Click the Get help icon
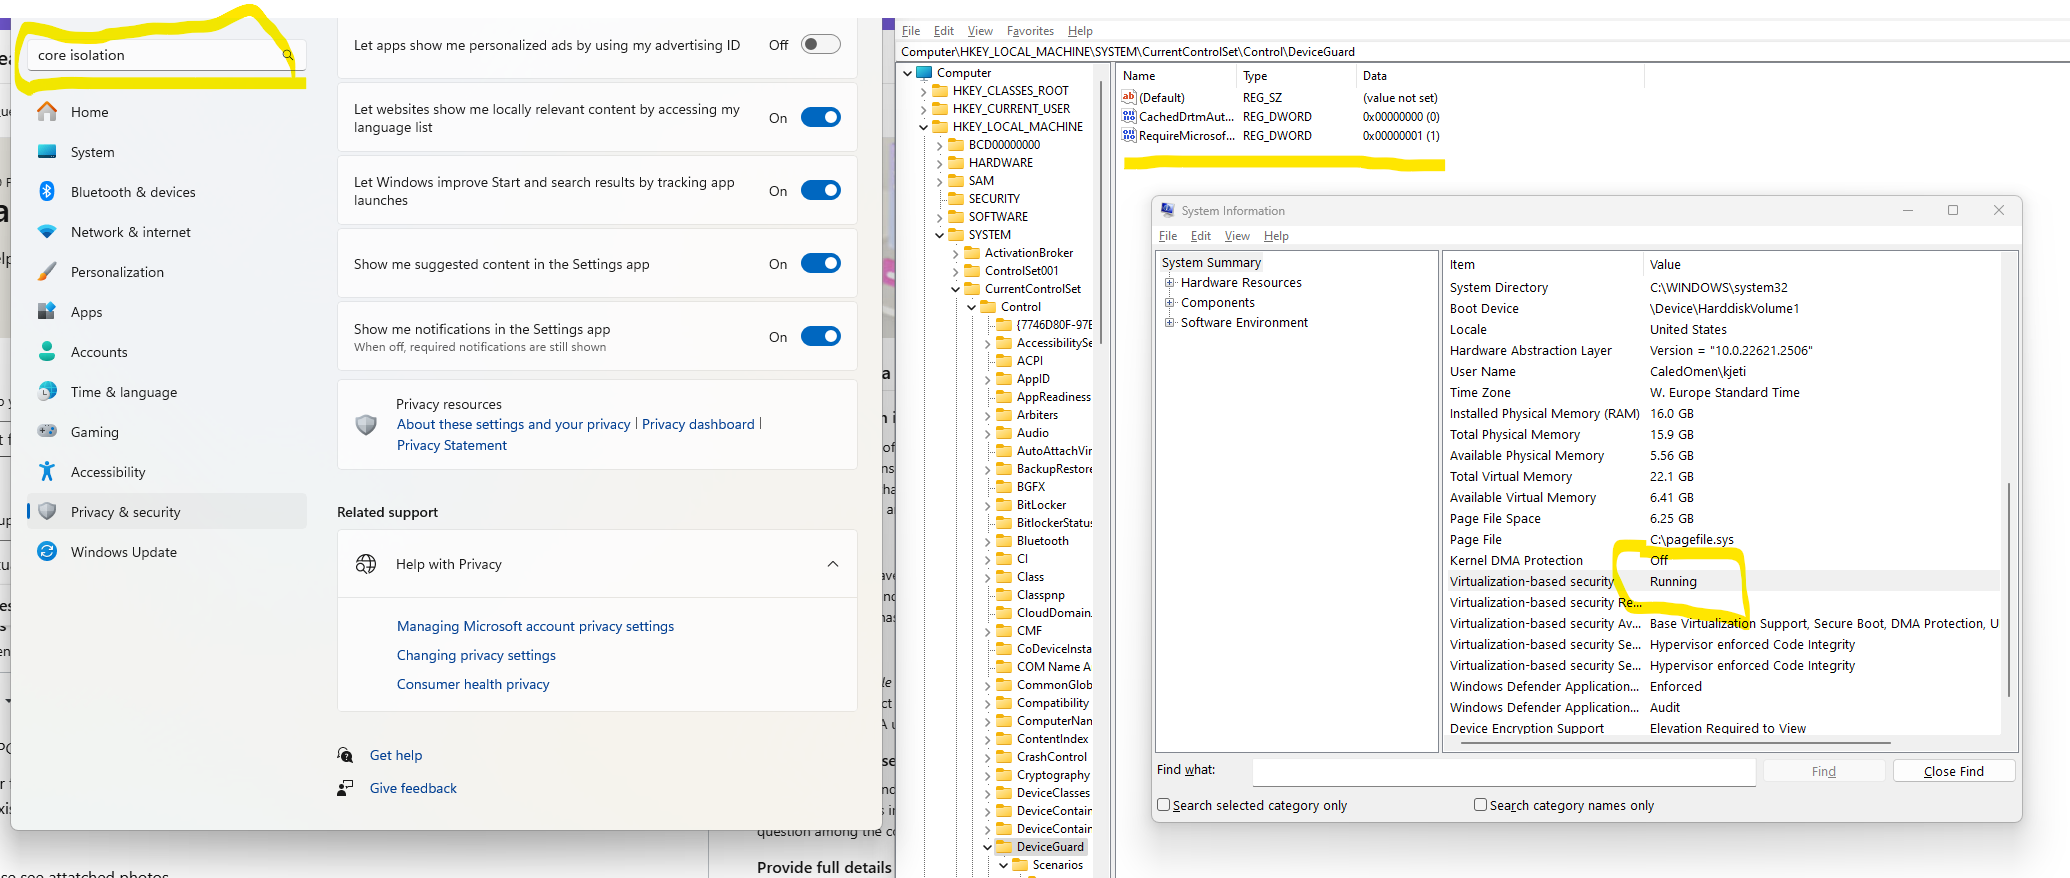Viewport: 2070px width, 878px height. pyautogui.click(x=345, y=755)
